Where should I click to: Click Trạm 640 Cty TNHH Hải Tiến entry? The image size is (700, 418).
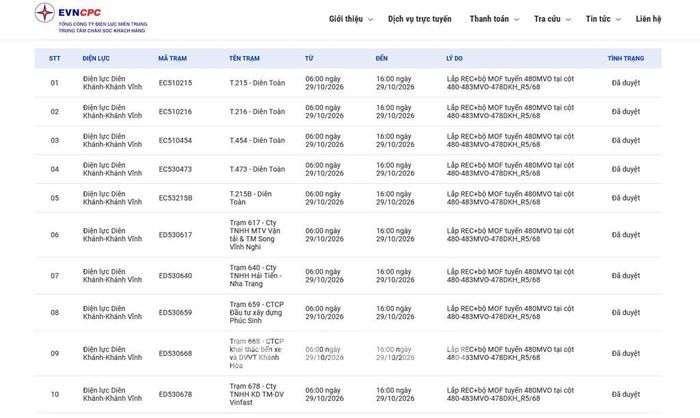click(x=255, y=276)
